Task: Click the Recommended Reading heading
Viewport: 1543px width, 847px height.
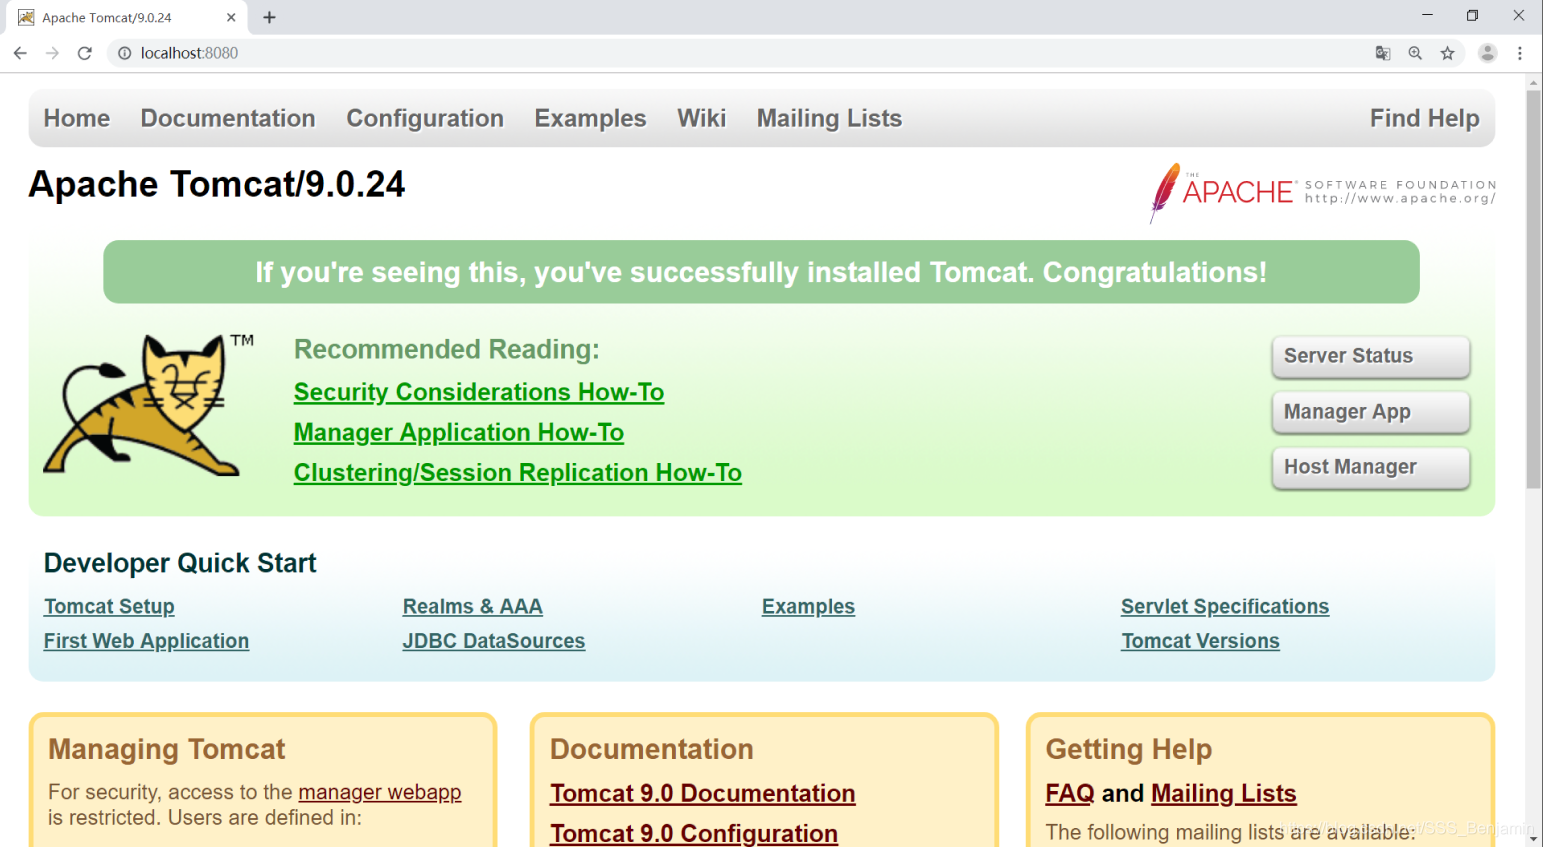Action: click(x=447, y=349)
